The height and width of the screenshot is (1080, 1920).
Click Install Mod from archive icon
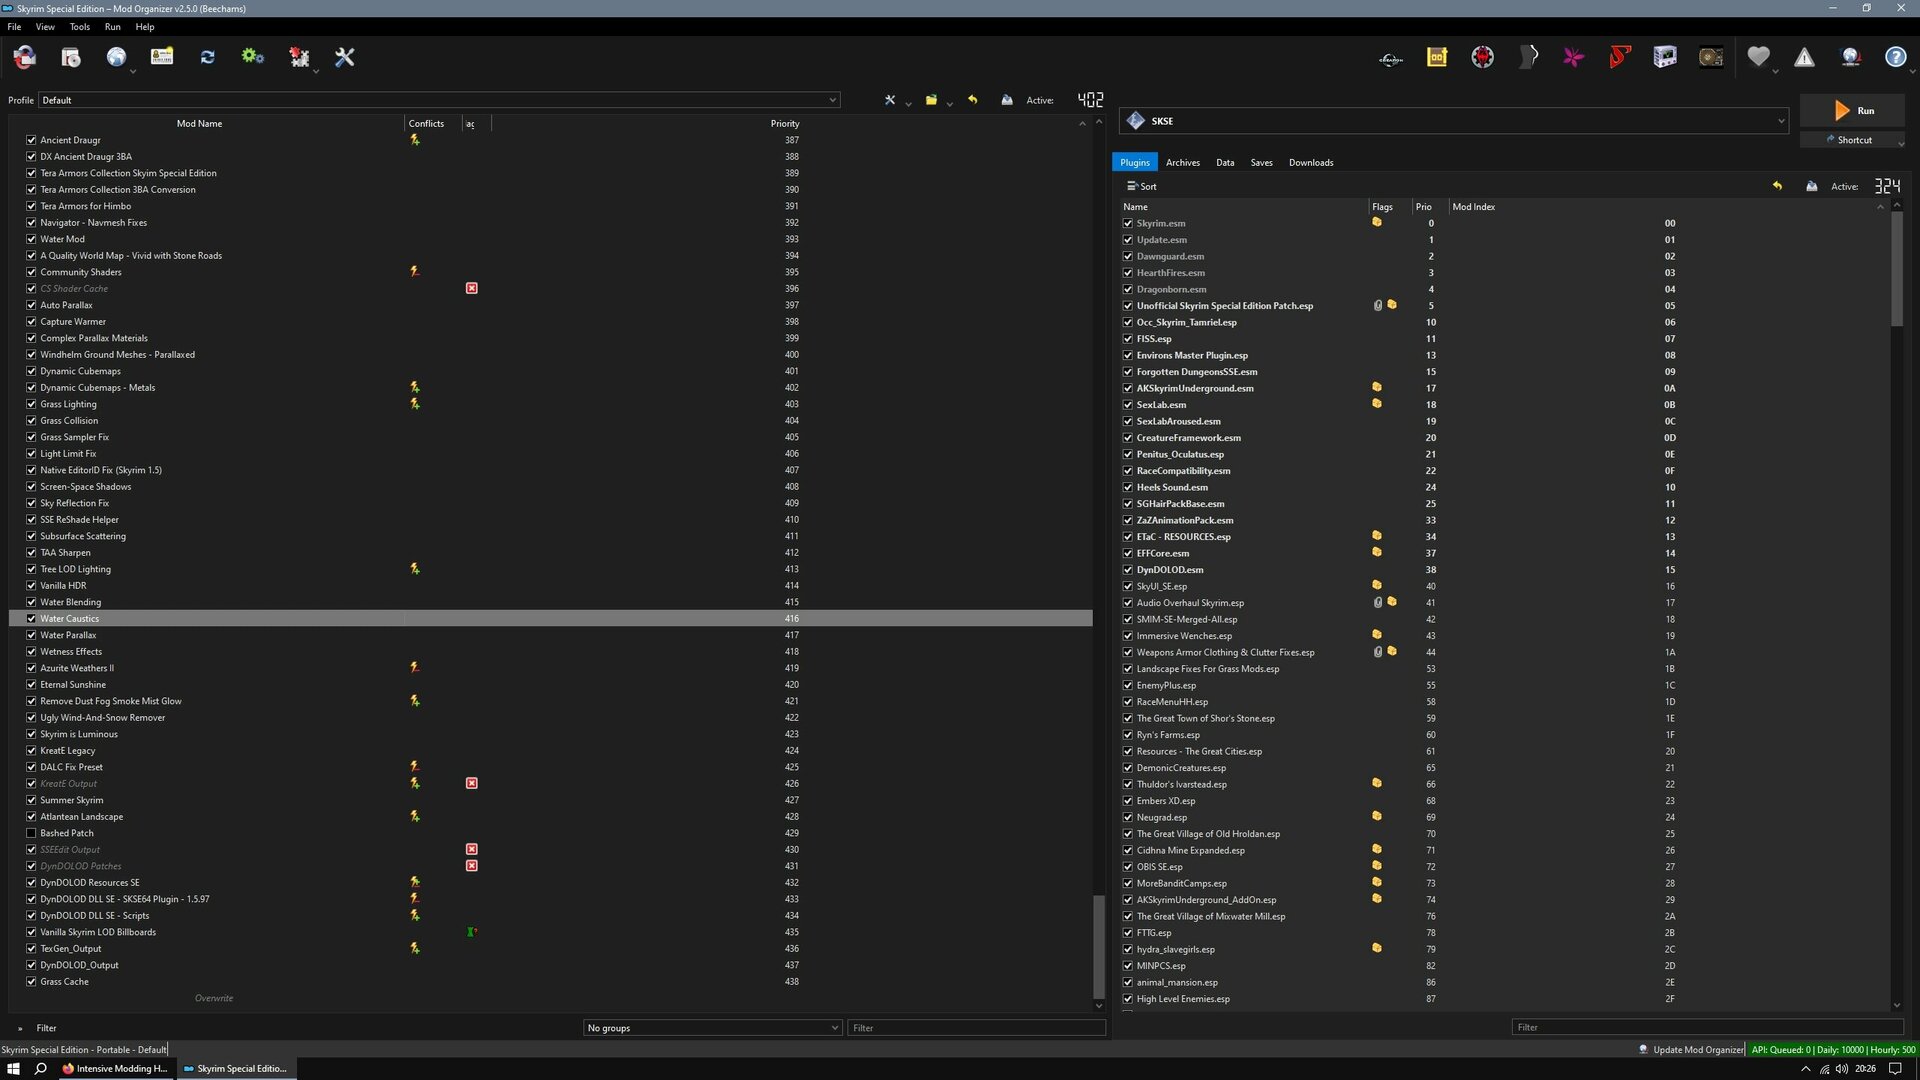pyautogui.click(x=71, y=57)
